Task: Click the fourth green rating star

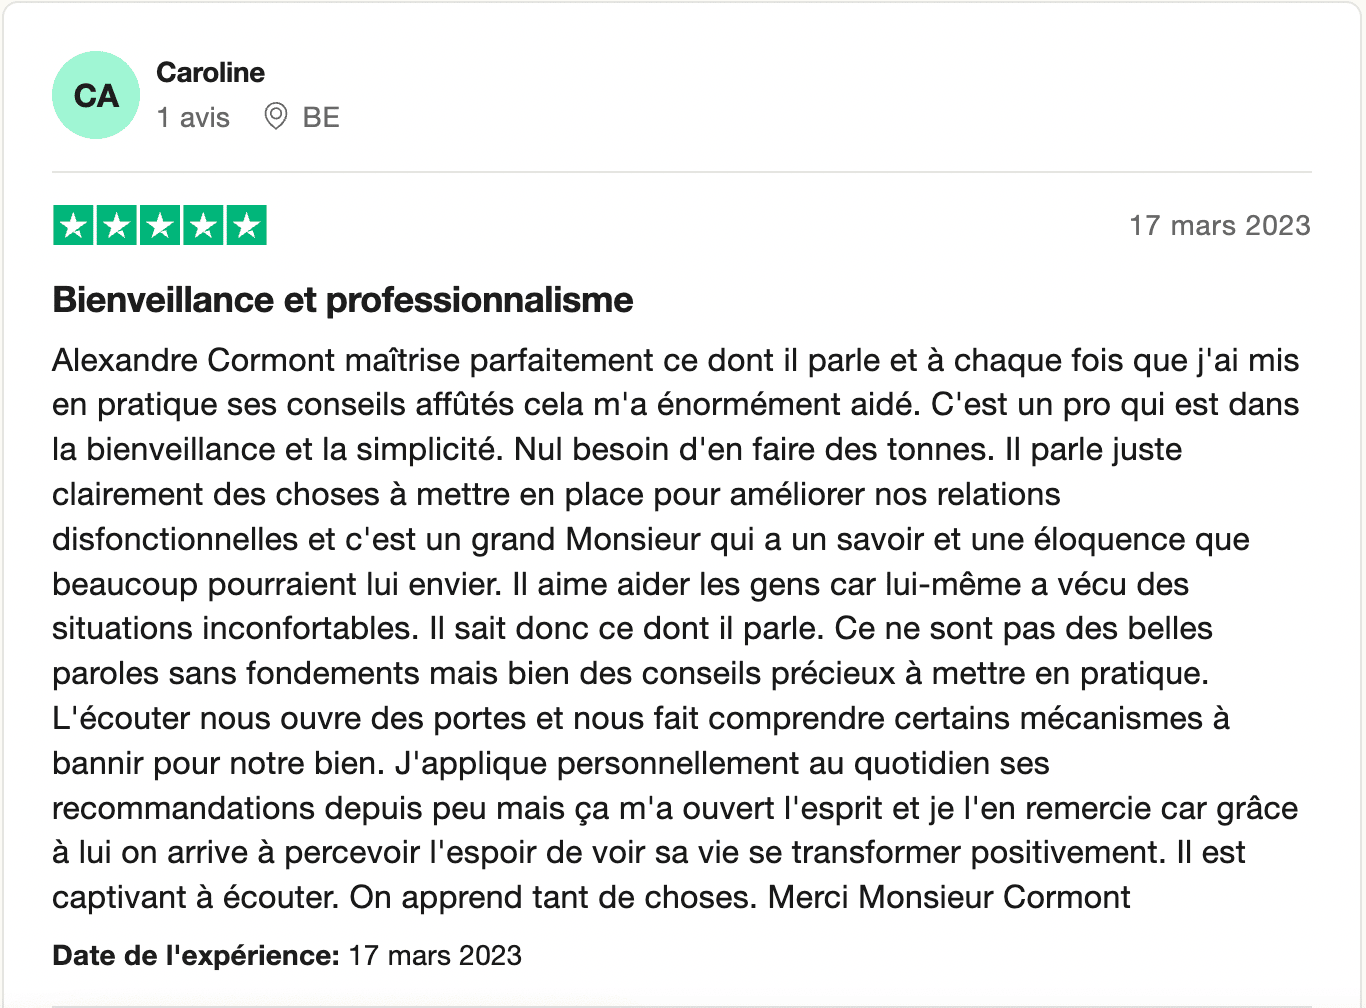Action: click(x=203, y=225)
